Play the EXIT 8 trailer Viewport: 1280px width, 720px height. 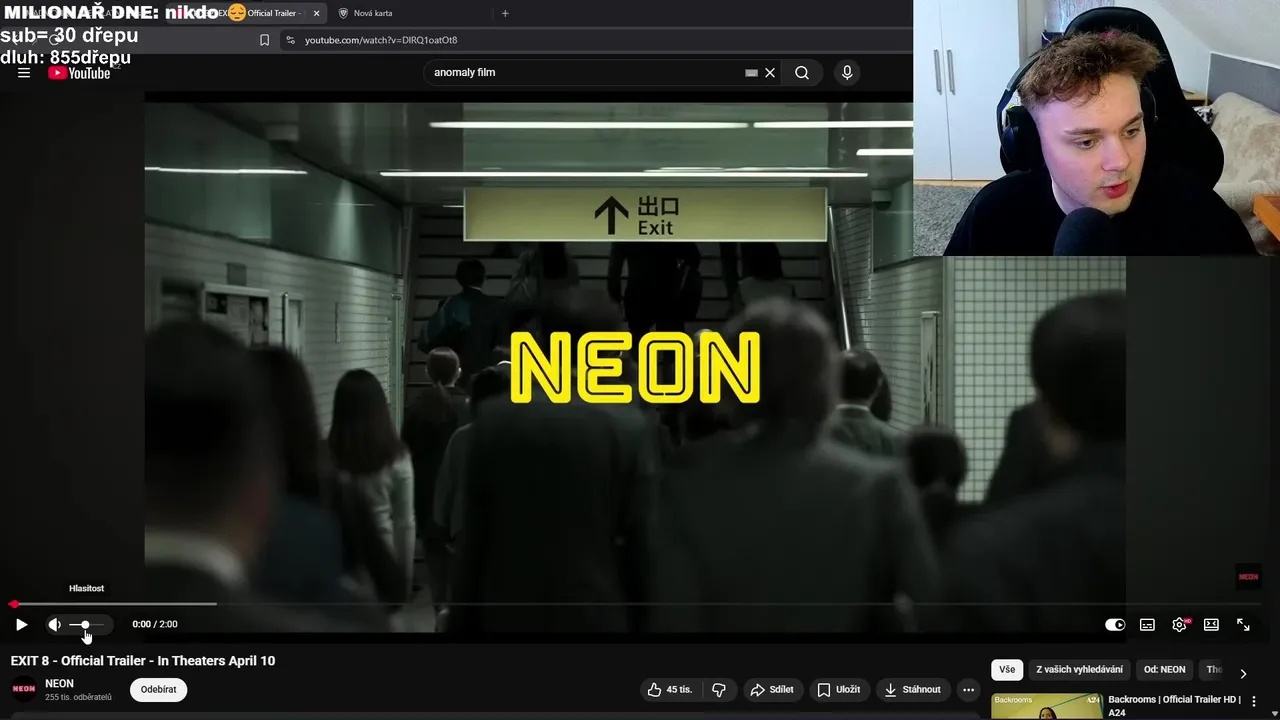click(x=21, y=624)
